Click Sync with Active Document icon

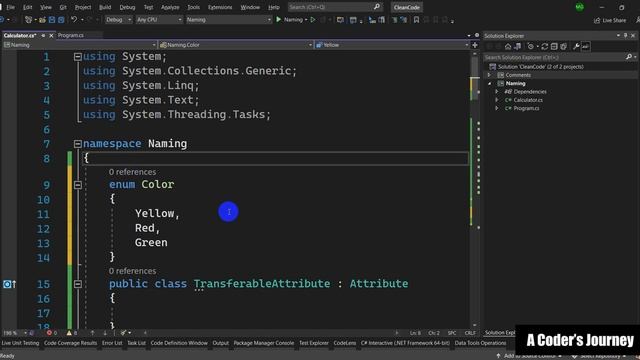[x=544, y=47]
